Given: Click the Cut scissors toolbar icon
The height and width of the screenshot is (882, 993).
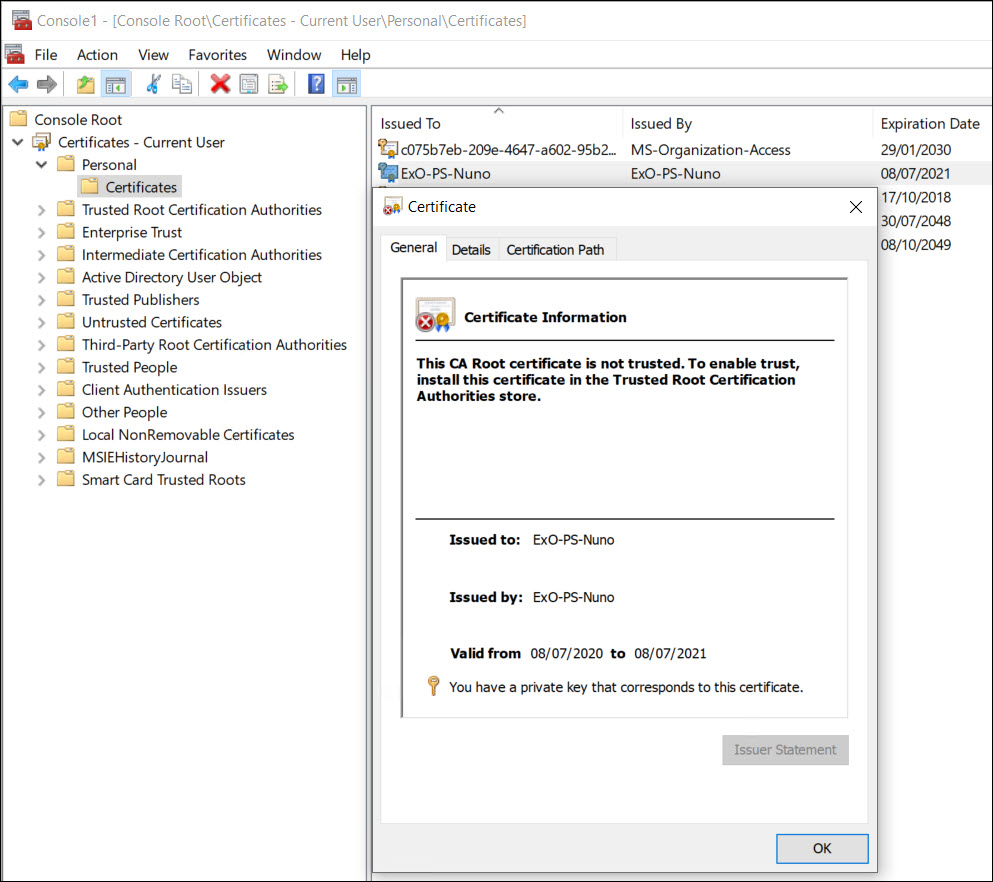Looking at the screenshot, I should point(153,84).
